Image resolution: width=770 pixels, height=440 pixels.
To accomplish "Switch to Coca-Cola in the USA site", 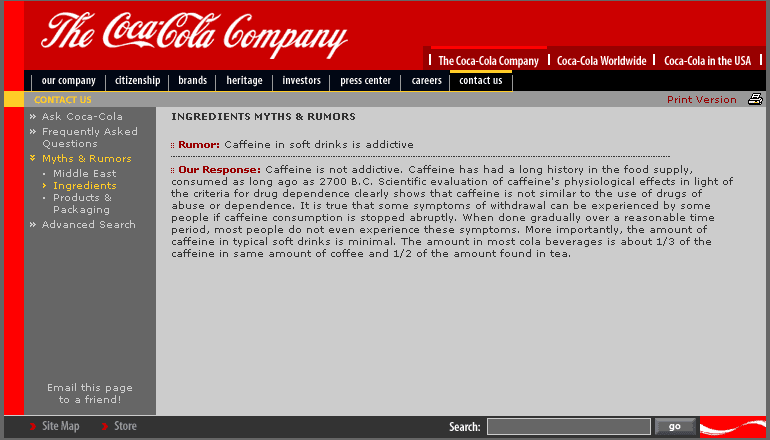I will tap(707, 61).
